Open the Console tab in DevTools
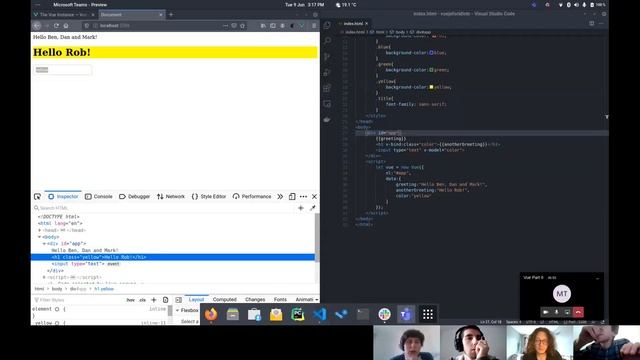Screen dimensions: 640x360 click(x=99, y=197)
